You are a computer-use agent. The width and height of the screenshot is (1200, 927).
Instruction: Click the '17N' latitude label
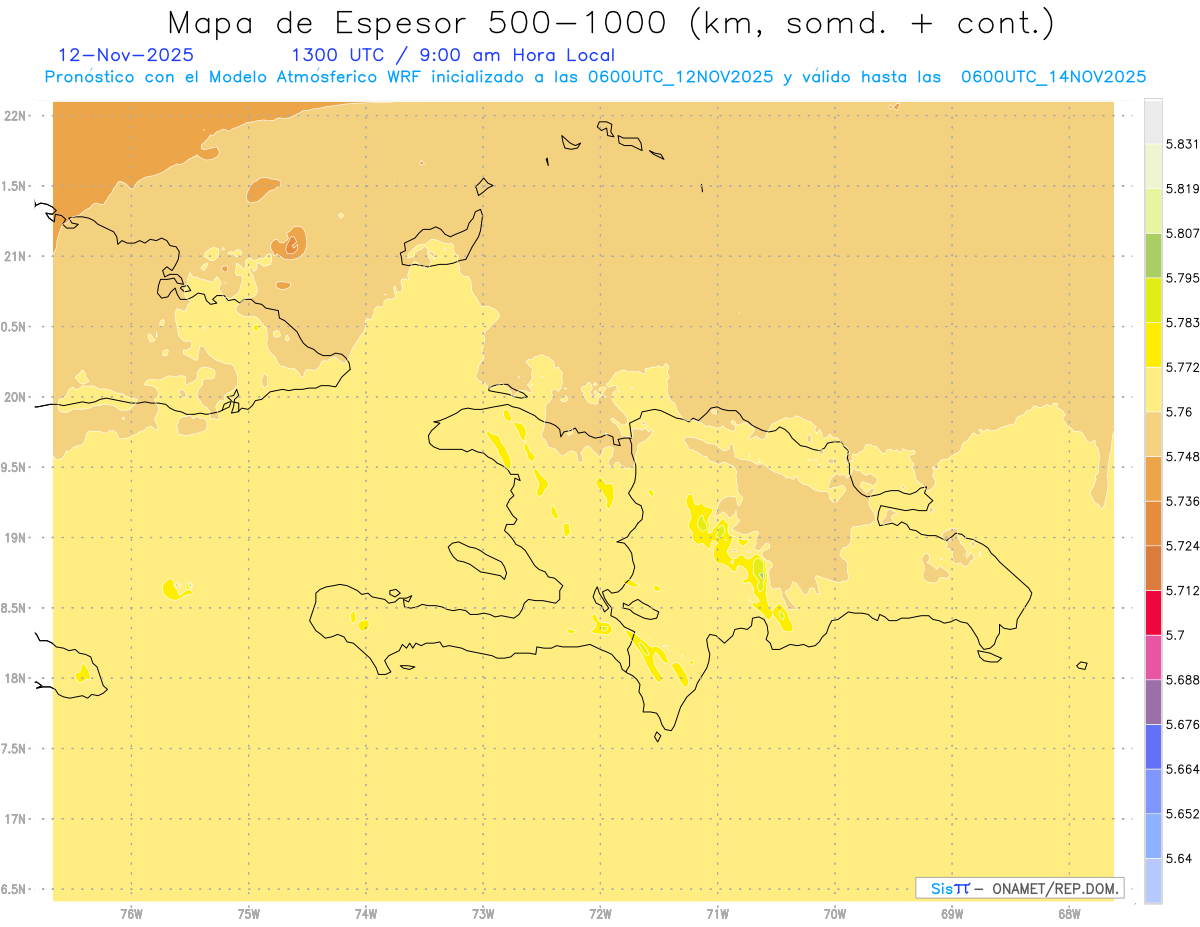[15, 819]
